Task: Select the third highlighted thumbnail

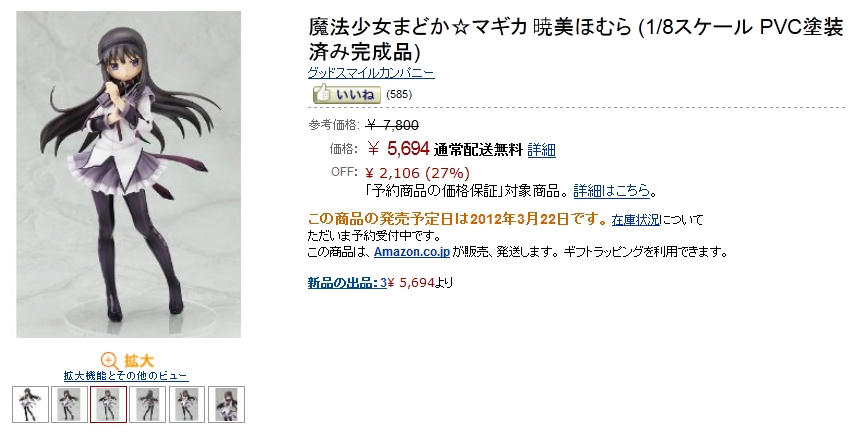Action: tap(109, 404)
